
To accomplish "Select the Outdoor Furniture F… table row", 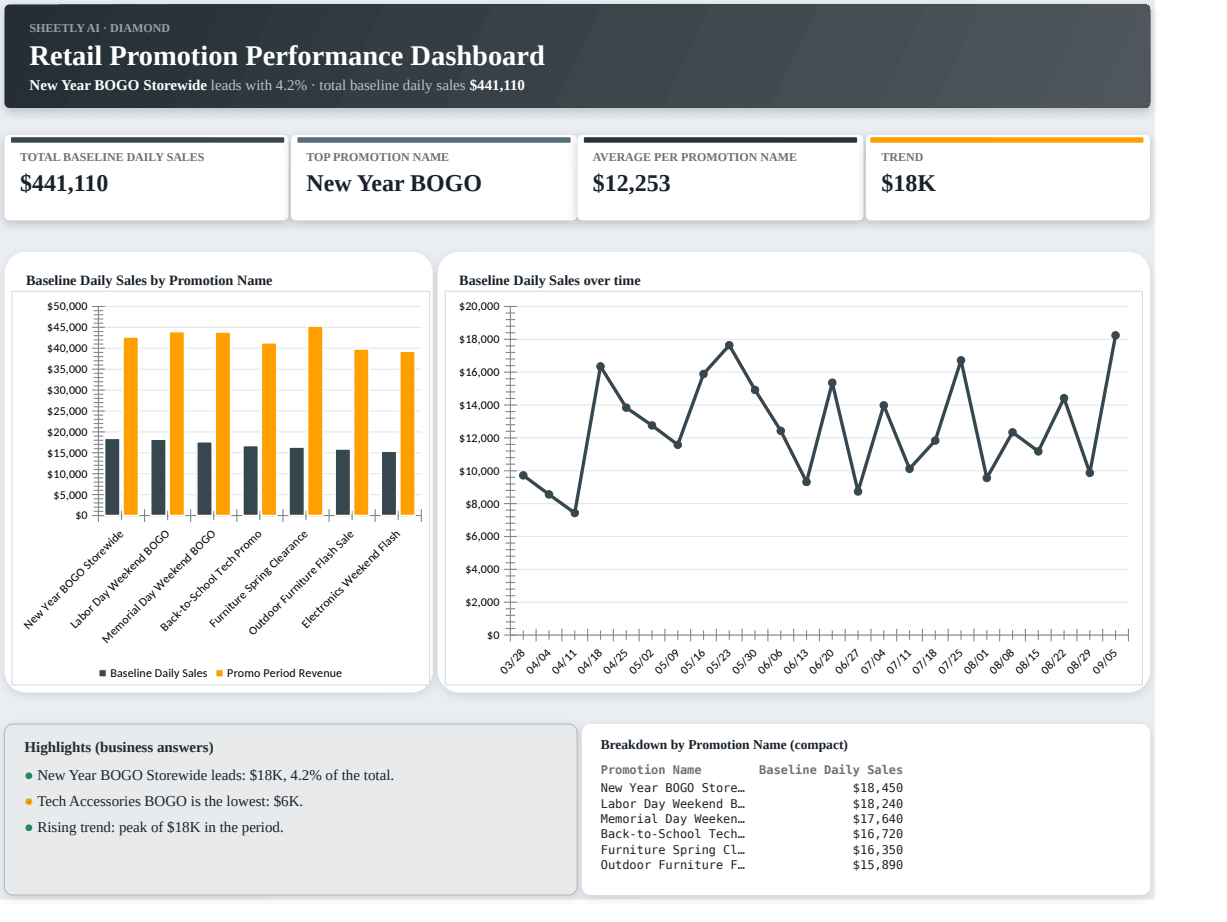I will (x=752, y=865).
